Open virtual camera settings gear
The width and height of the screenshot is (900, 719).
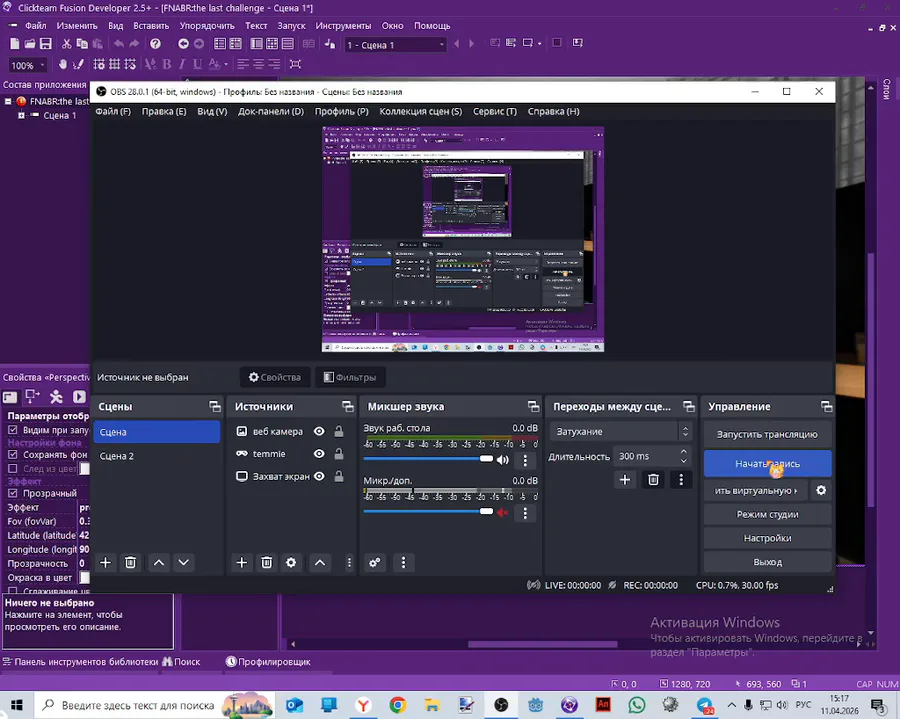pyautogui.click(x=821, y=491)
